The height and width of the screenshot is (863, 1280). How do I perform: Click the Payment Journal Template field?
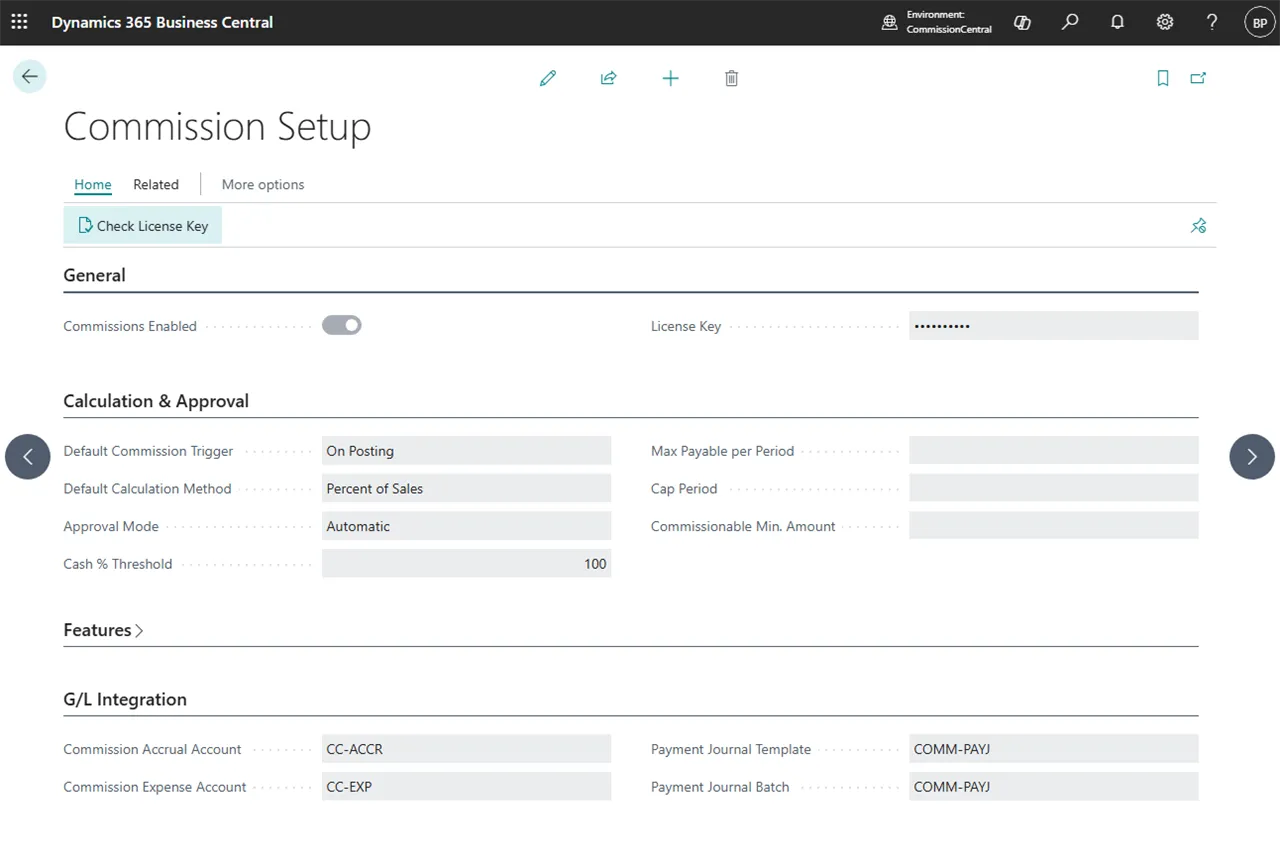(x=1053, y=749)
